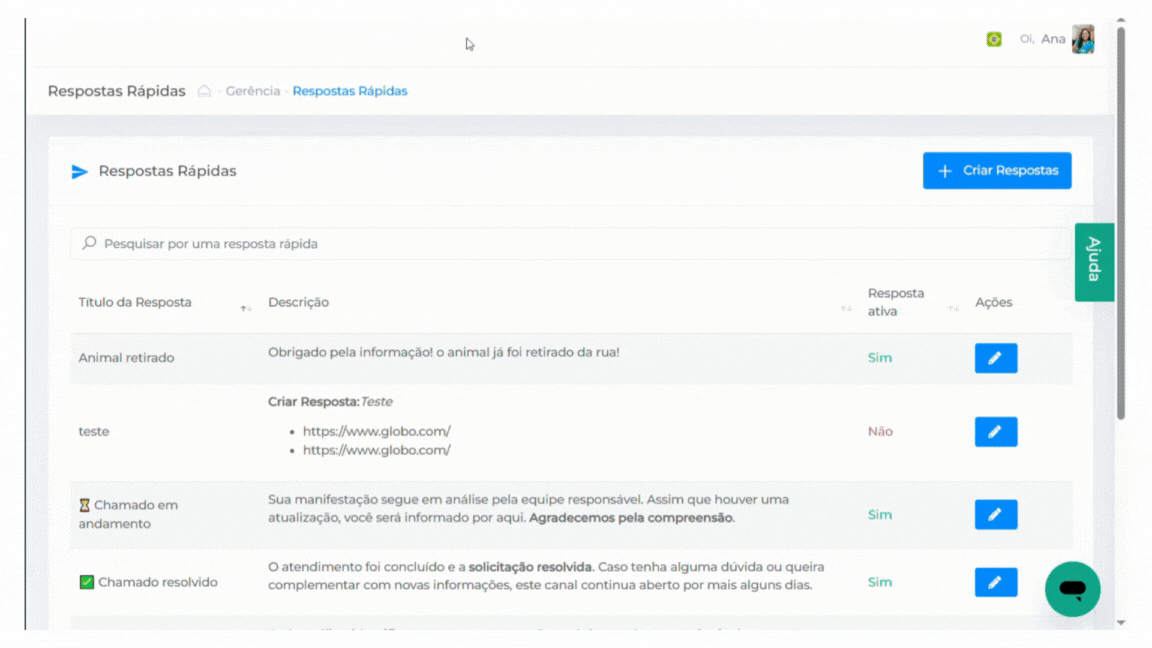Click the 'O atendimento foi concluído' description
1152x648 pixels.
coord(546,576)
